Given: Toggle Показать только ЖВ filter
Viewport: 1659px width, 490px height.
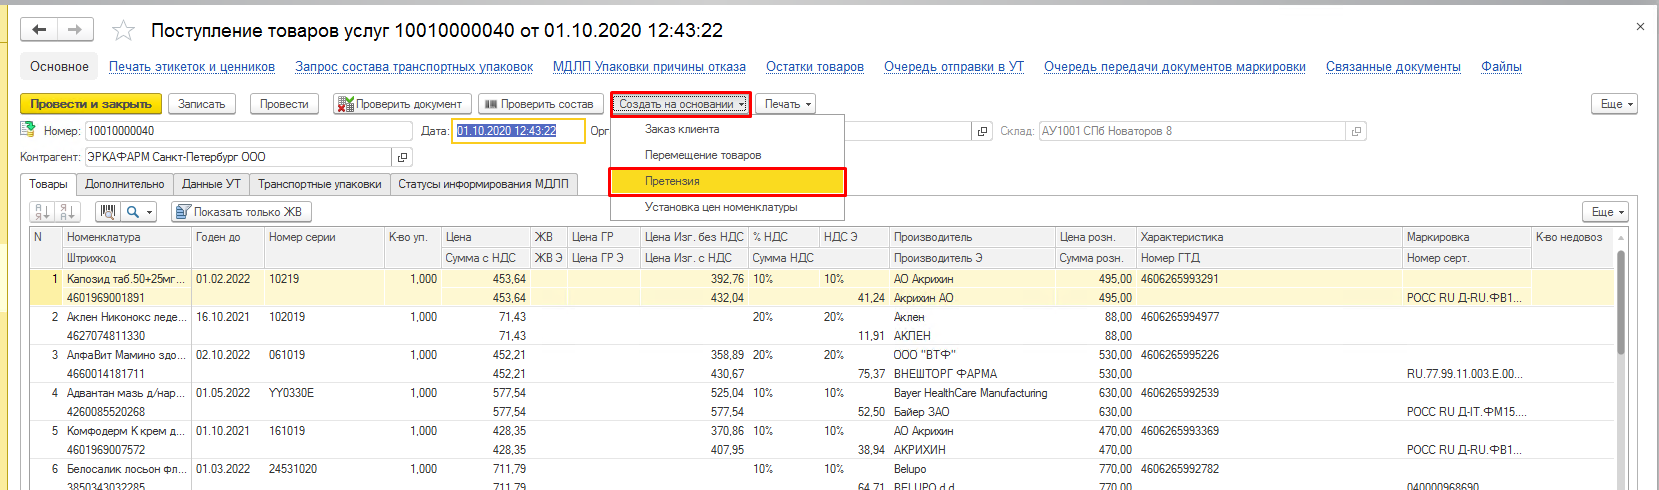Looking at the screenshot, I should (240, 212).
